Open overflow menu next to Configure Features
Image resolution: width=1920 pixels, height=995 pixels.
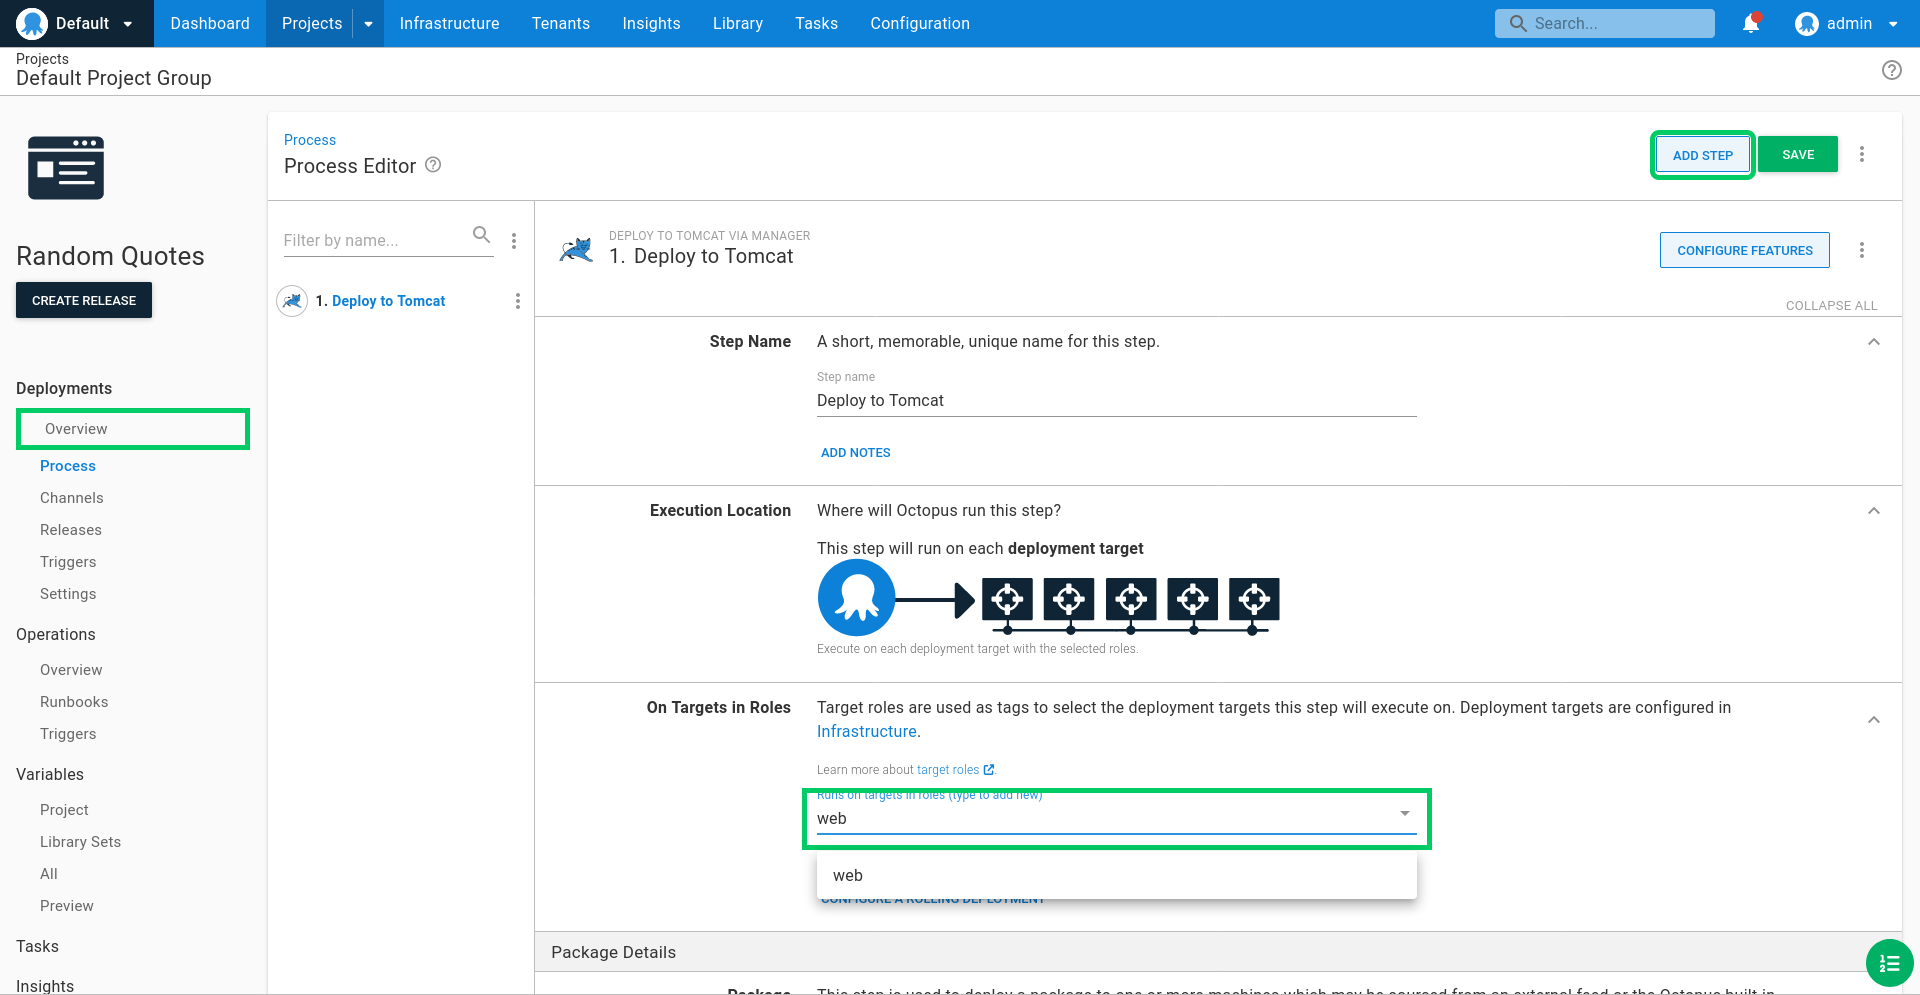1862,250
